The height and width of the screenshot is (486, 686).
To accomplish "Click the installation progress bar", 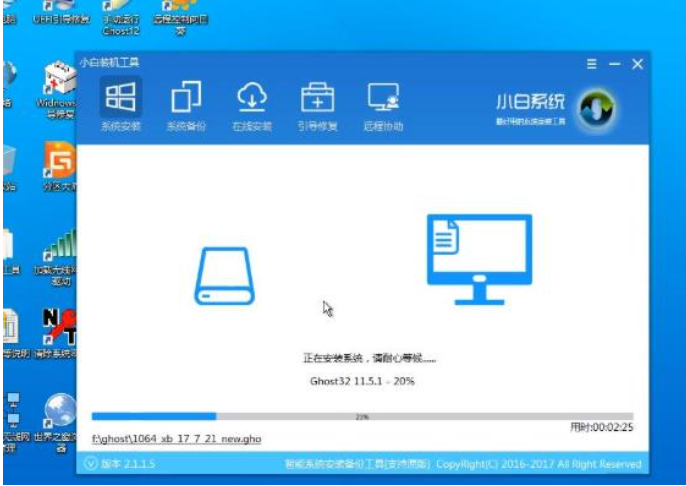I will pos(361,416).
